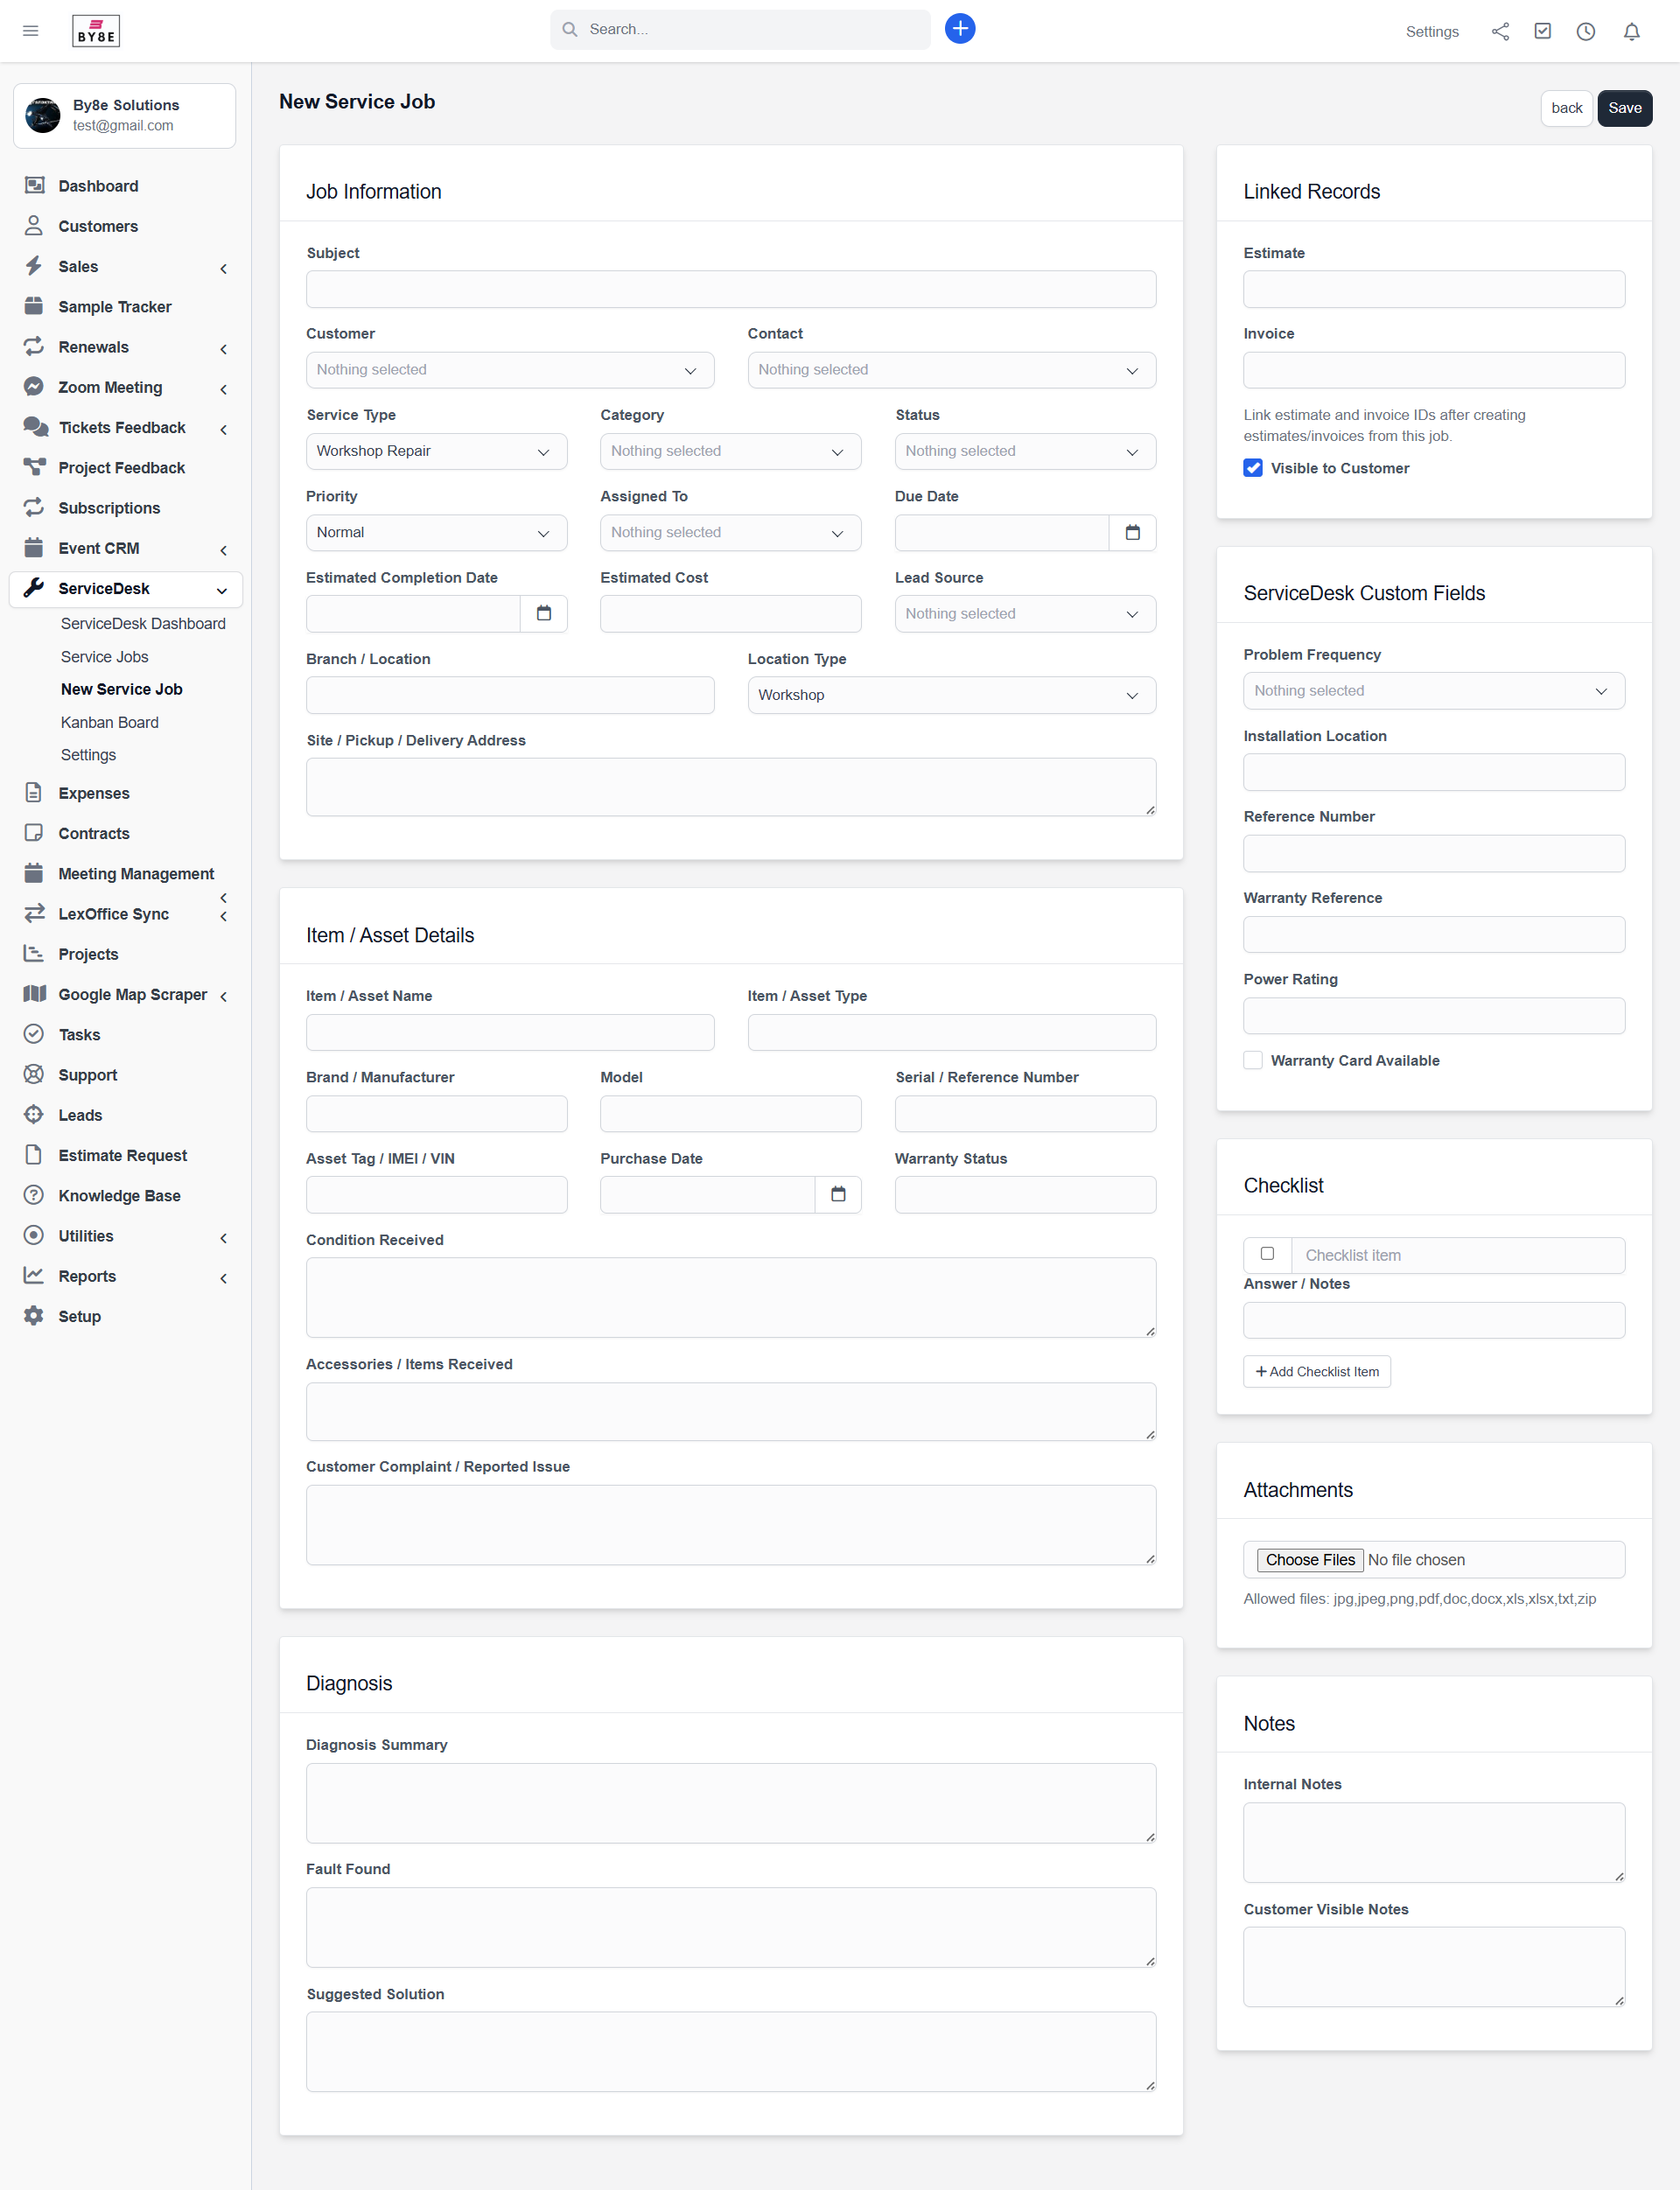Uncheck the Visible to Customer checkbox
This screenshot has width=1680, height=2190.
(x=1252, y=467)
